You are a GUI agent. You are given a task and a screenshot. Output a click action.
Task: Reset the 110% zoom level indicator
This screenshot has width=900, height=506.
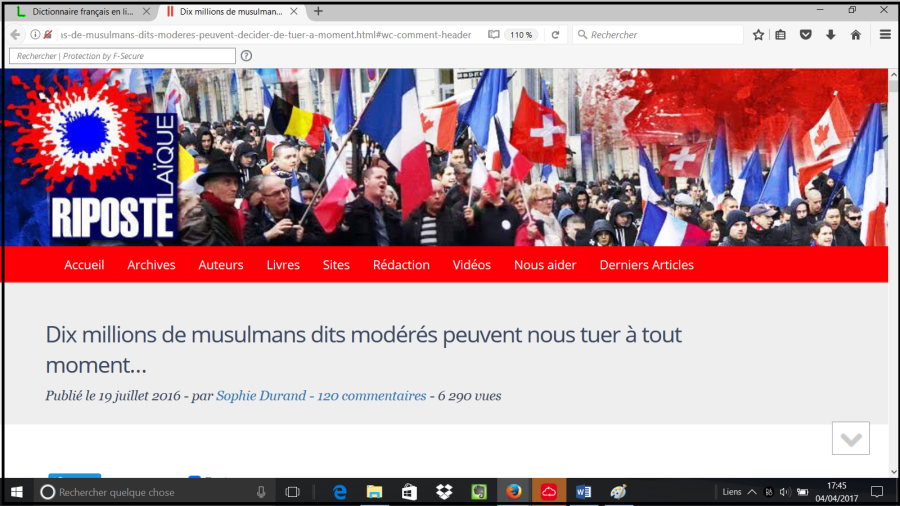pos(521,35)
